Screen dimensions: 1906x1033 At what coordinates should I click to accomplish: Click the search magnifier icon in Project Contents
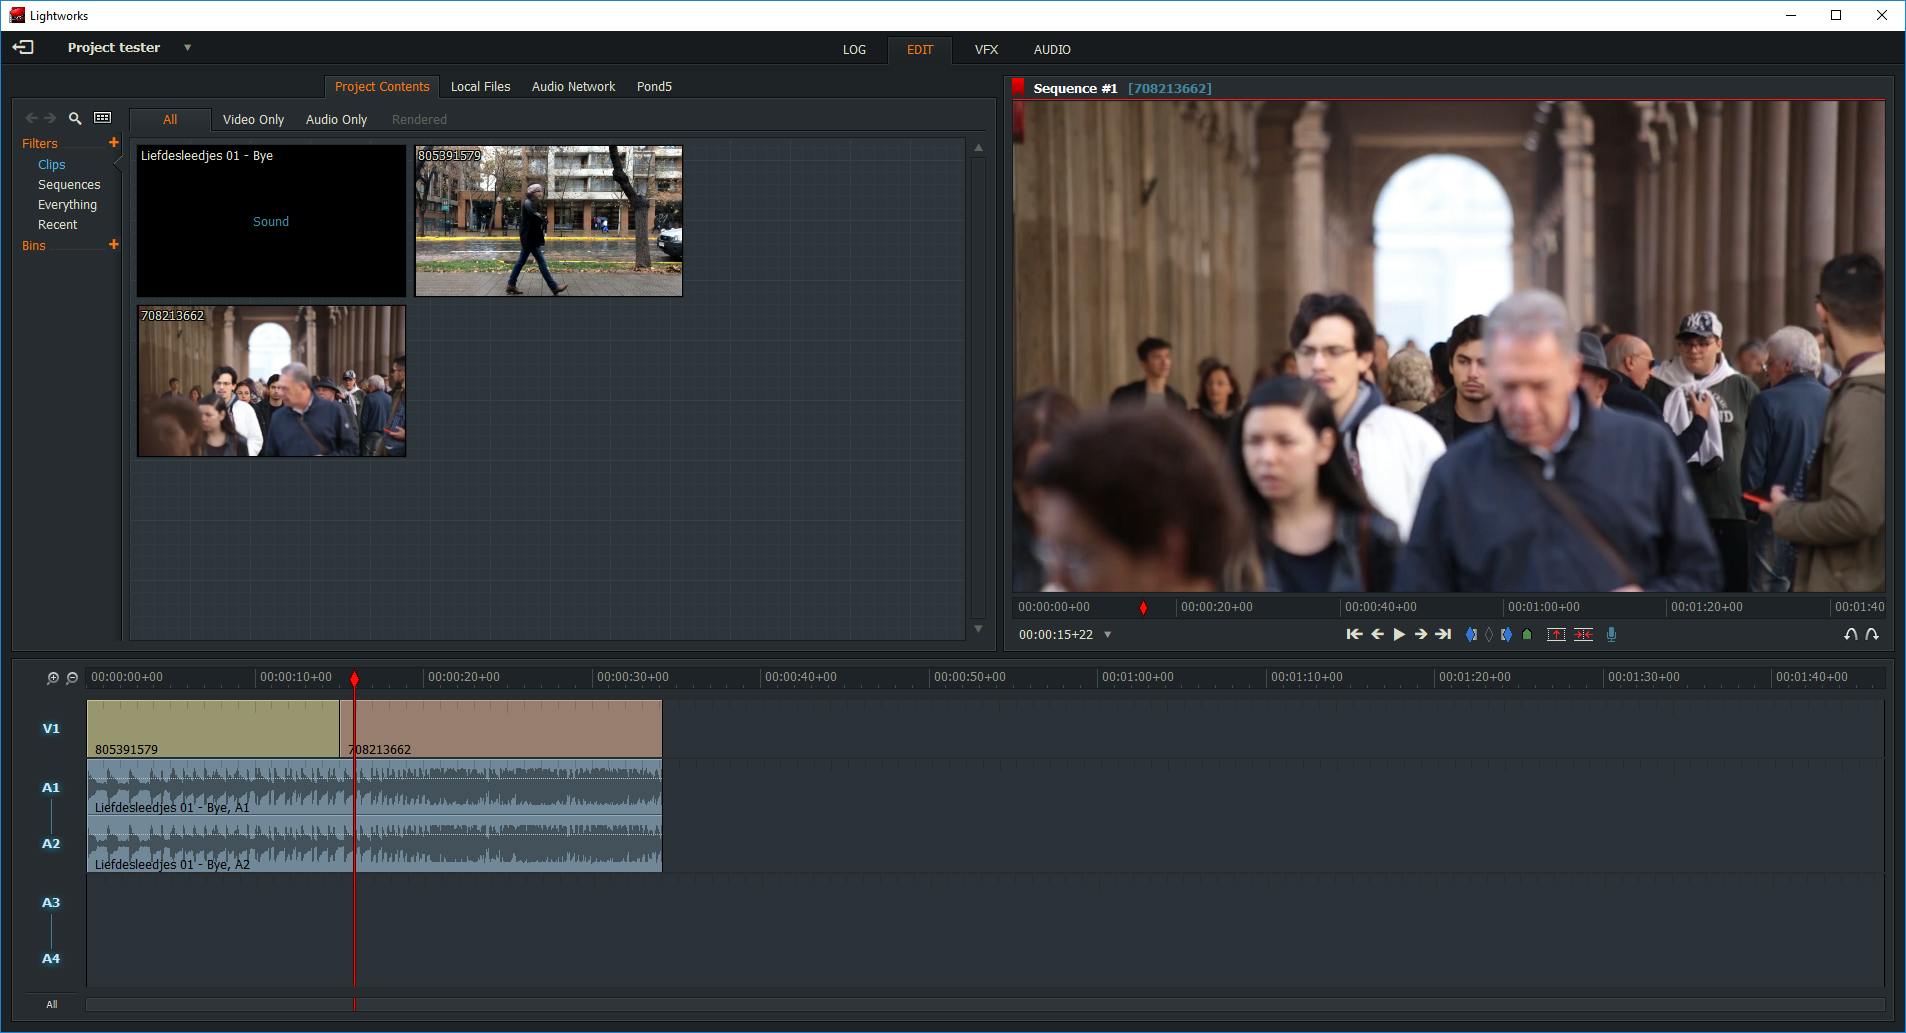pos(75,118)
